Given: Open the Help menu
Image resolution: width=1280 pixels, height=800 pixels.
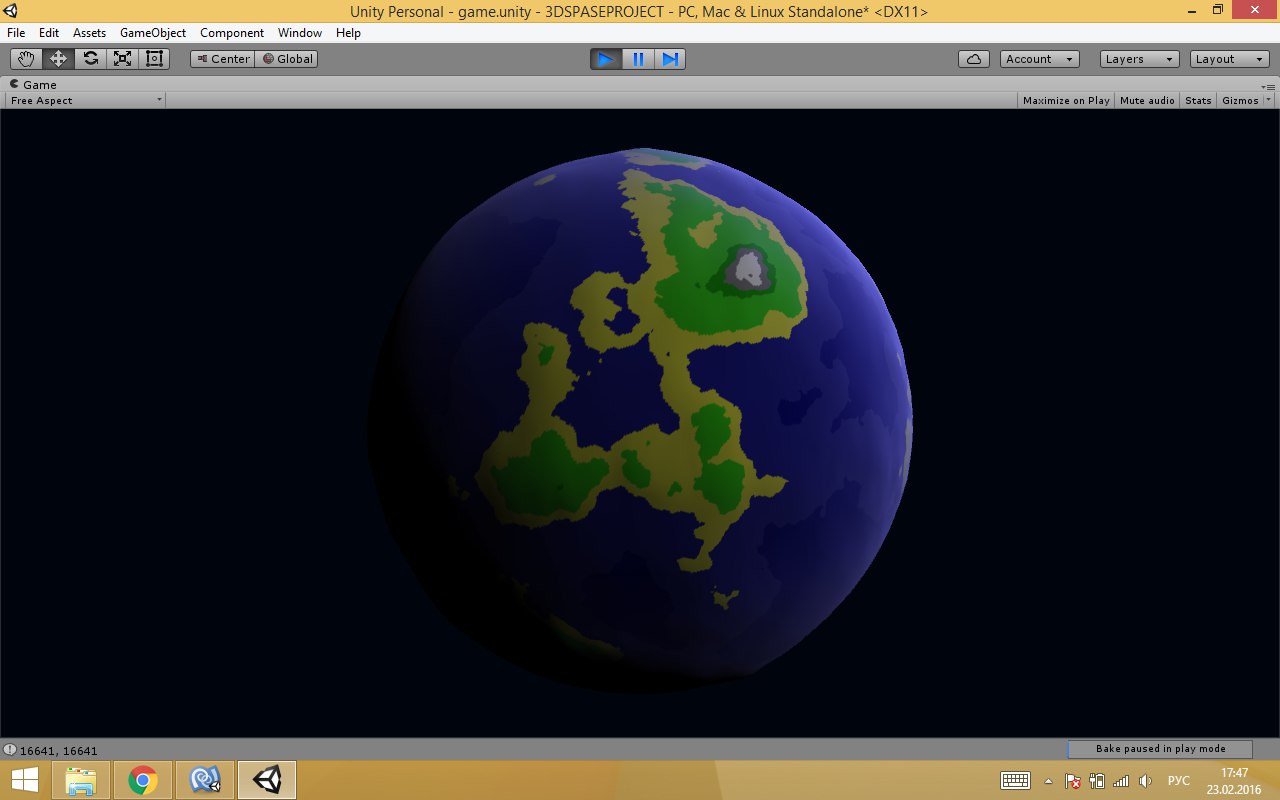Looking at the screenshot, I should click(x=348, y=33).
